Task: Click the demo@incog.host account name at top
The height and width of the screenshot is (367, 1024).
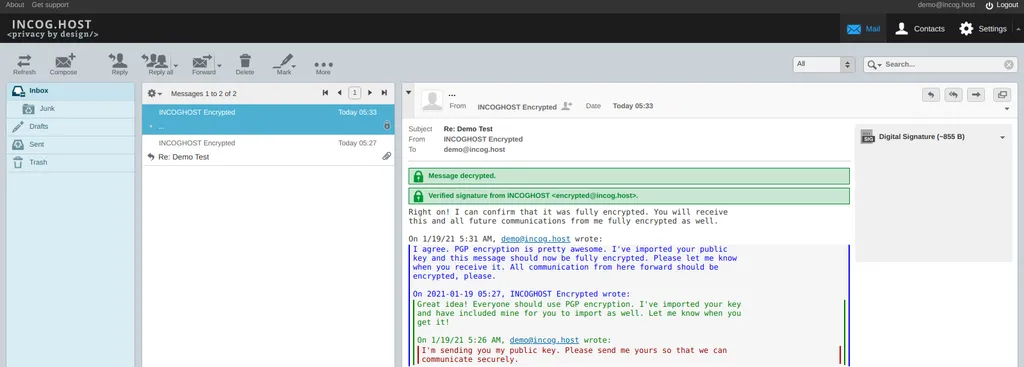Action: click(x=946, y=5)
